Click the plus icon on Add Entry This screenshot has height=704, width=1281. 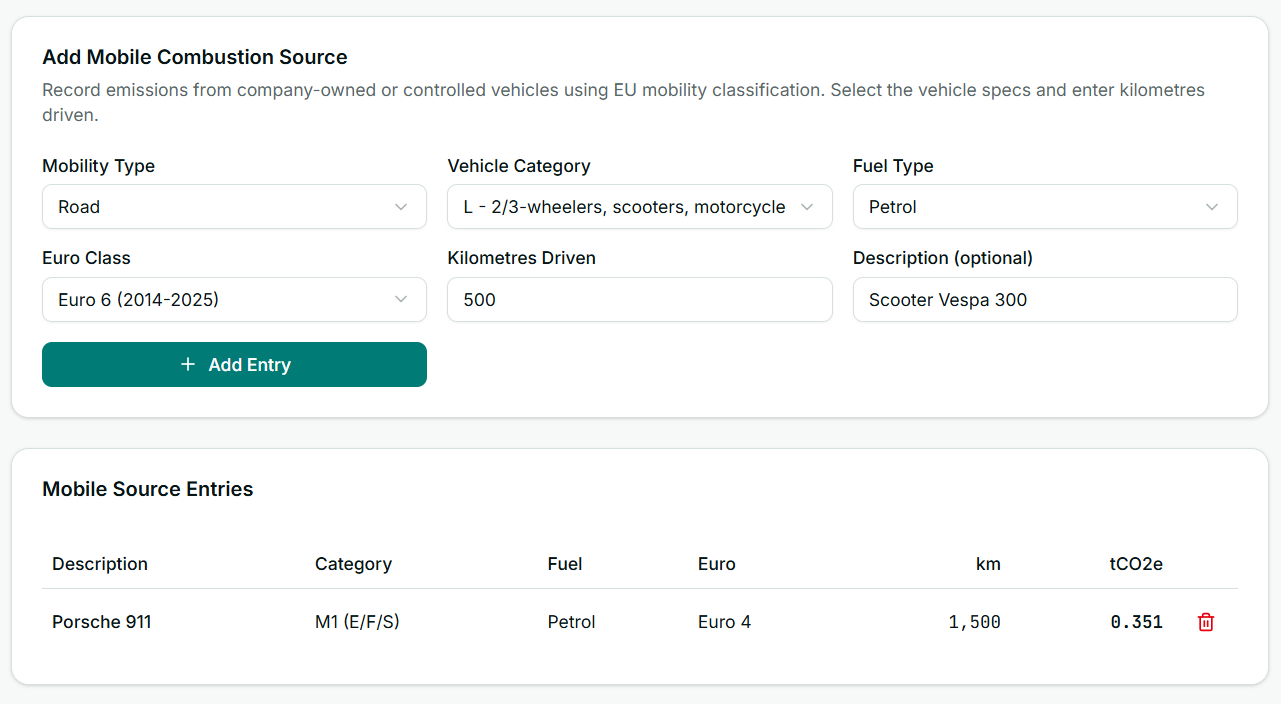[187, 364]
